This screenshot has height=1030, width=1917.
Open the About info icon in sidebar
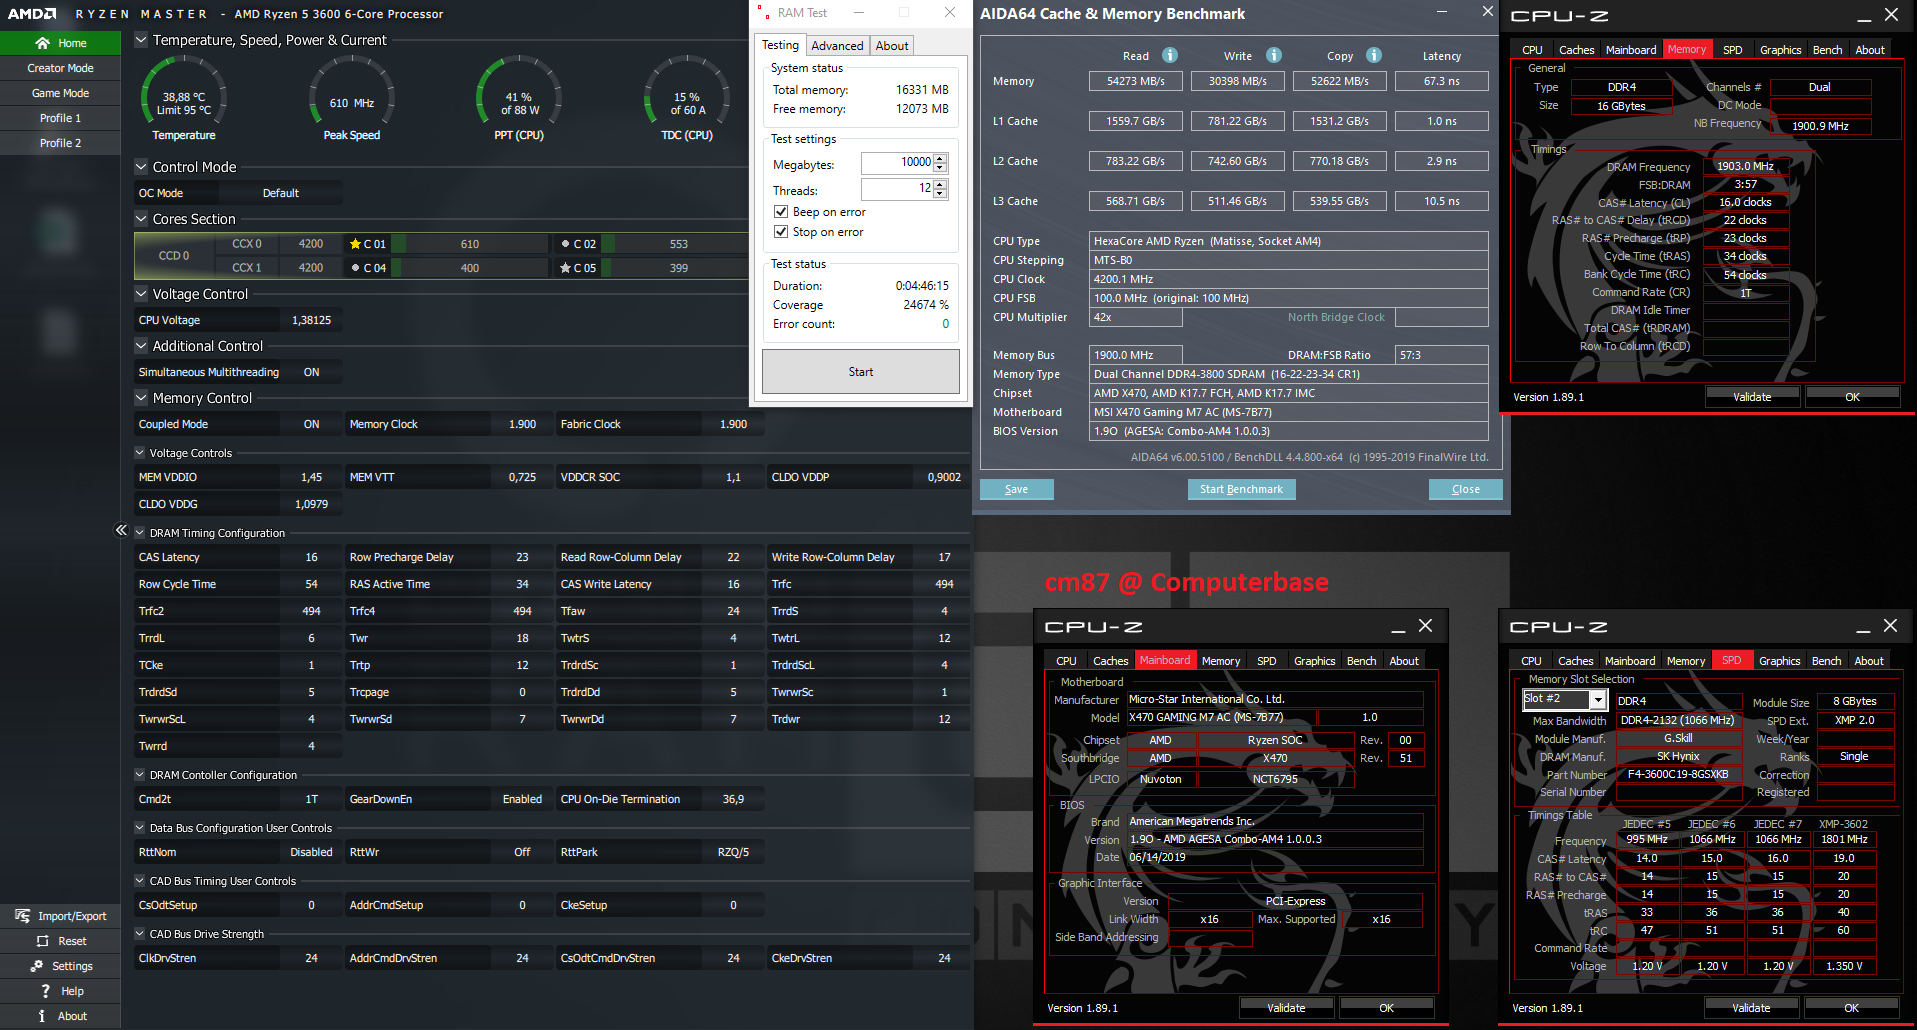click(x=41, y=1016)
